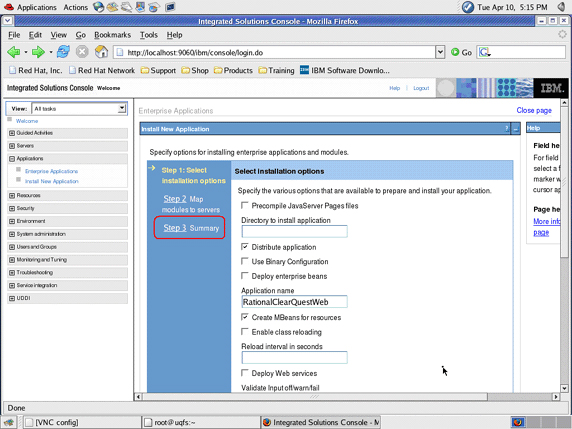The height and width of the screenshot is (429, 572).
Task: Expand Security section
Action: pyautogui.click(x=12, y=208)
